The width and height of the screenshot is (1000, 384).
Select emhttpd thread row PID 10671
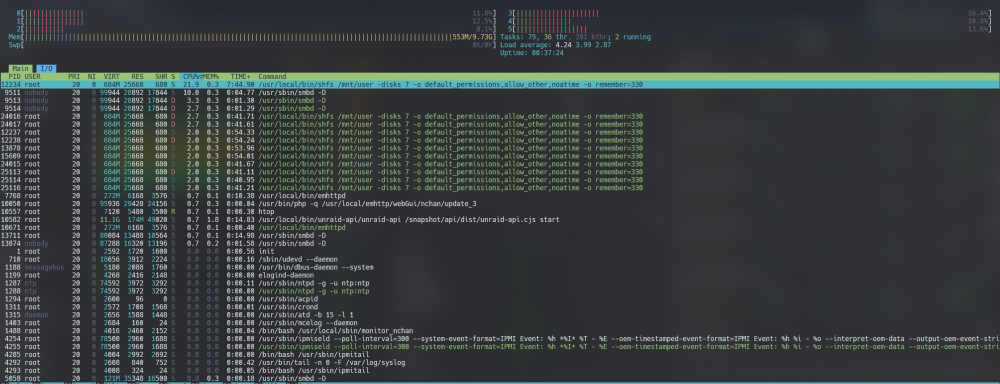(500, 228)
